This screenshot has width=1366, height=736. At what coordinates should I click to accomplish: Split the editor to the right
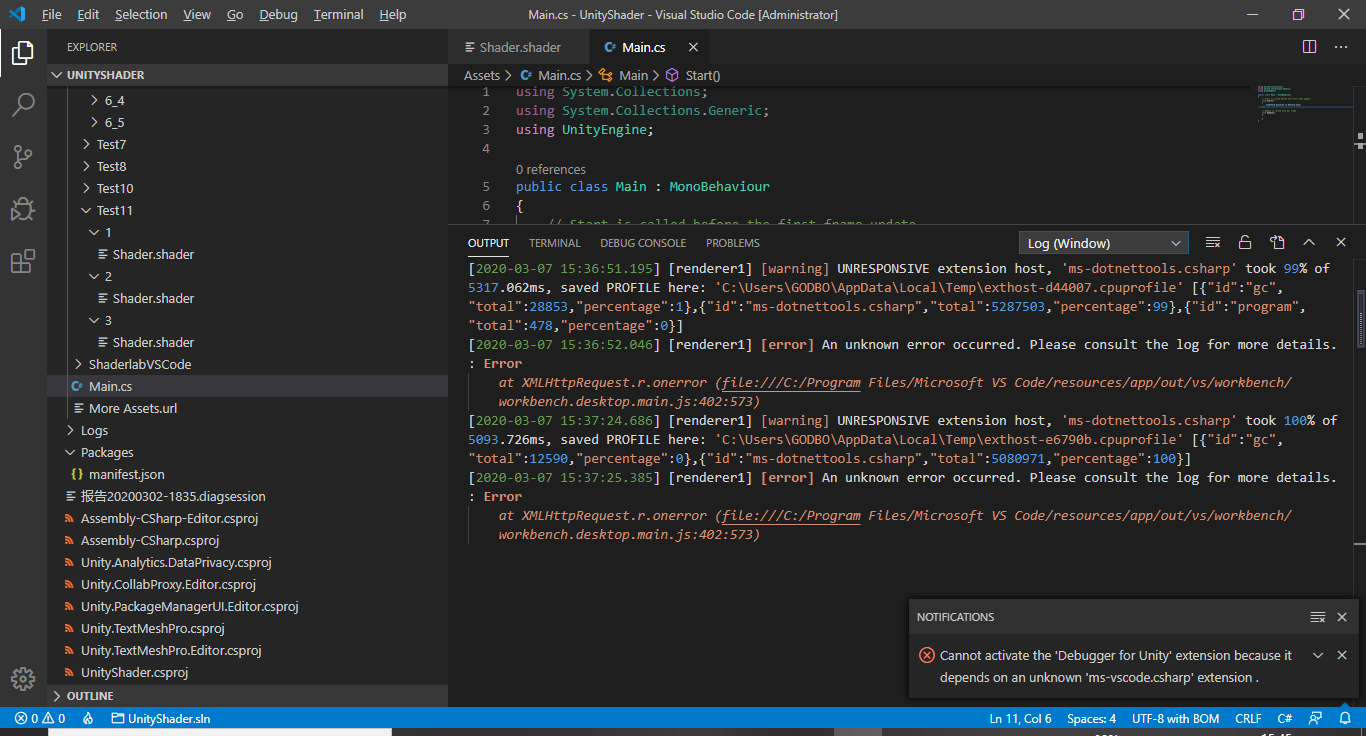(x=1309, y=47)
